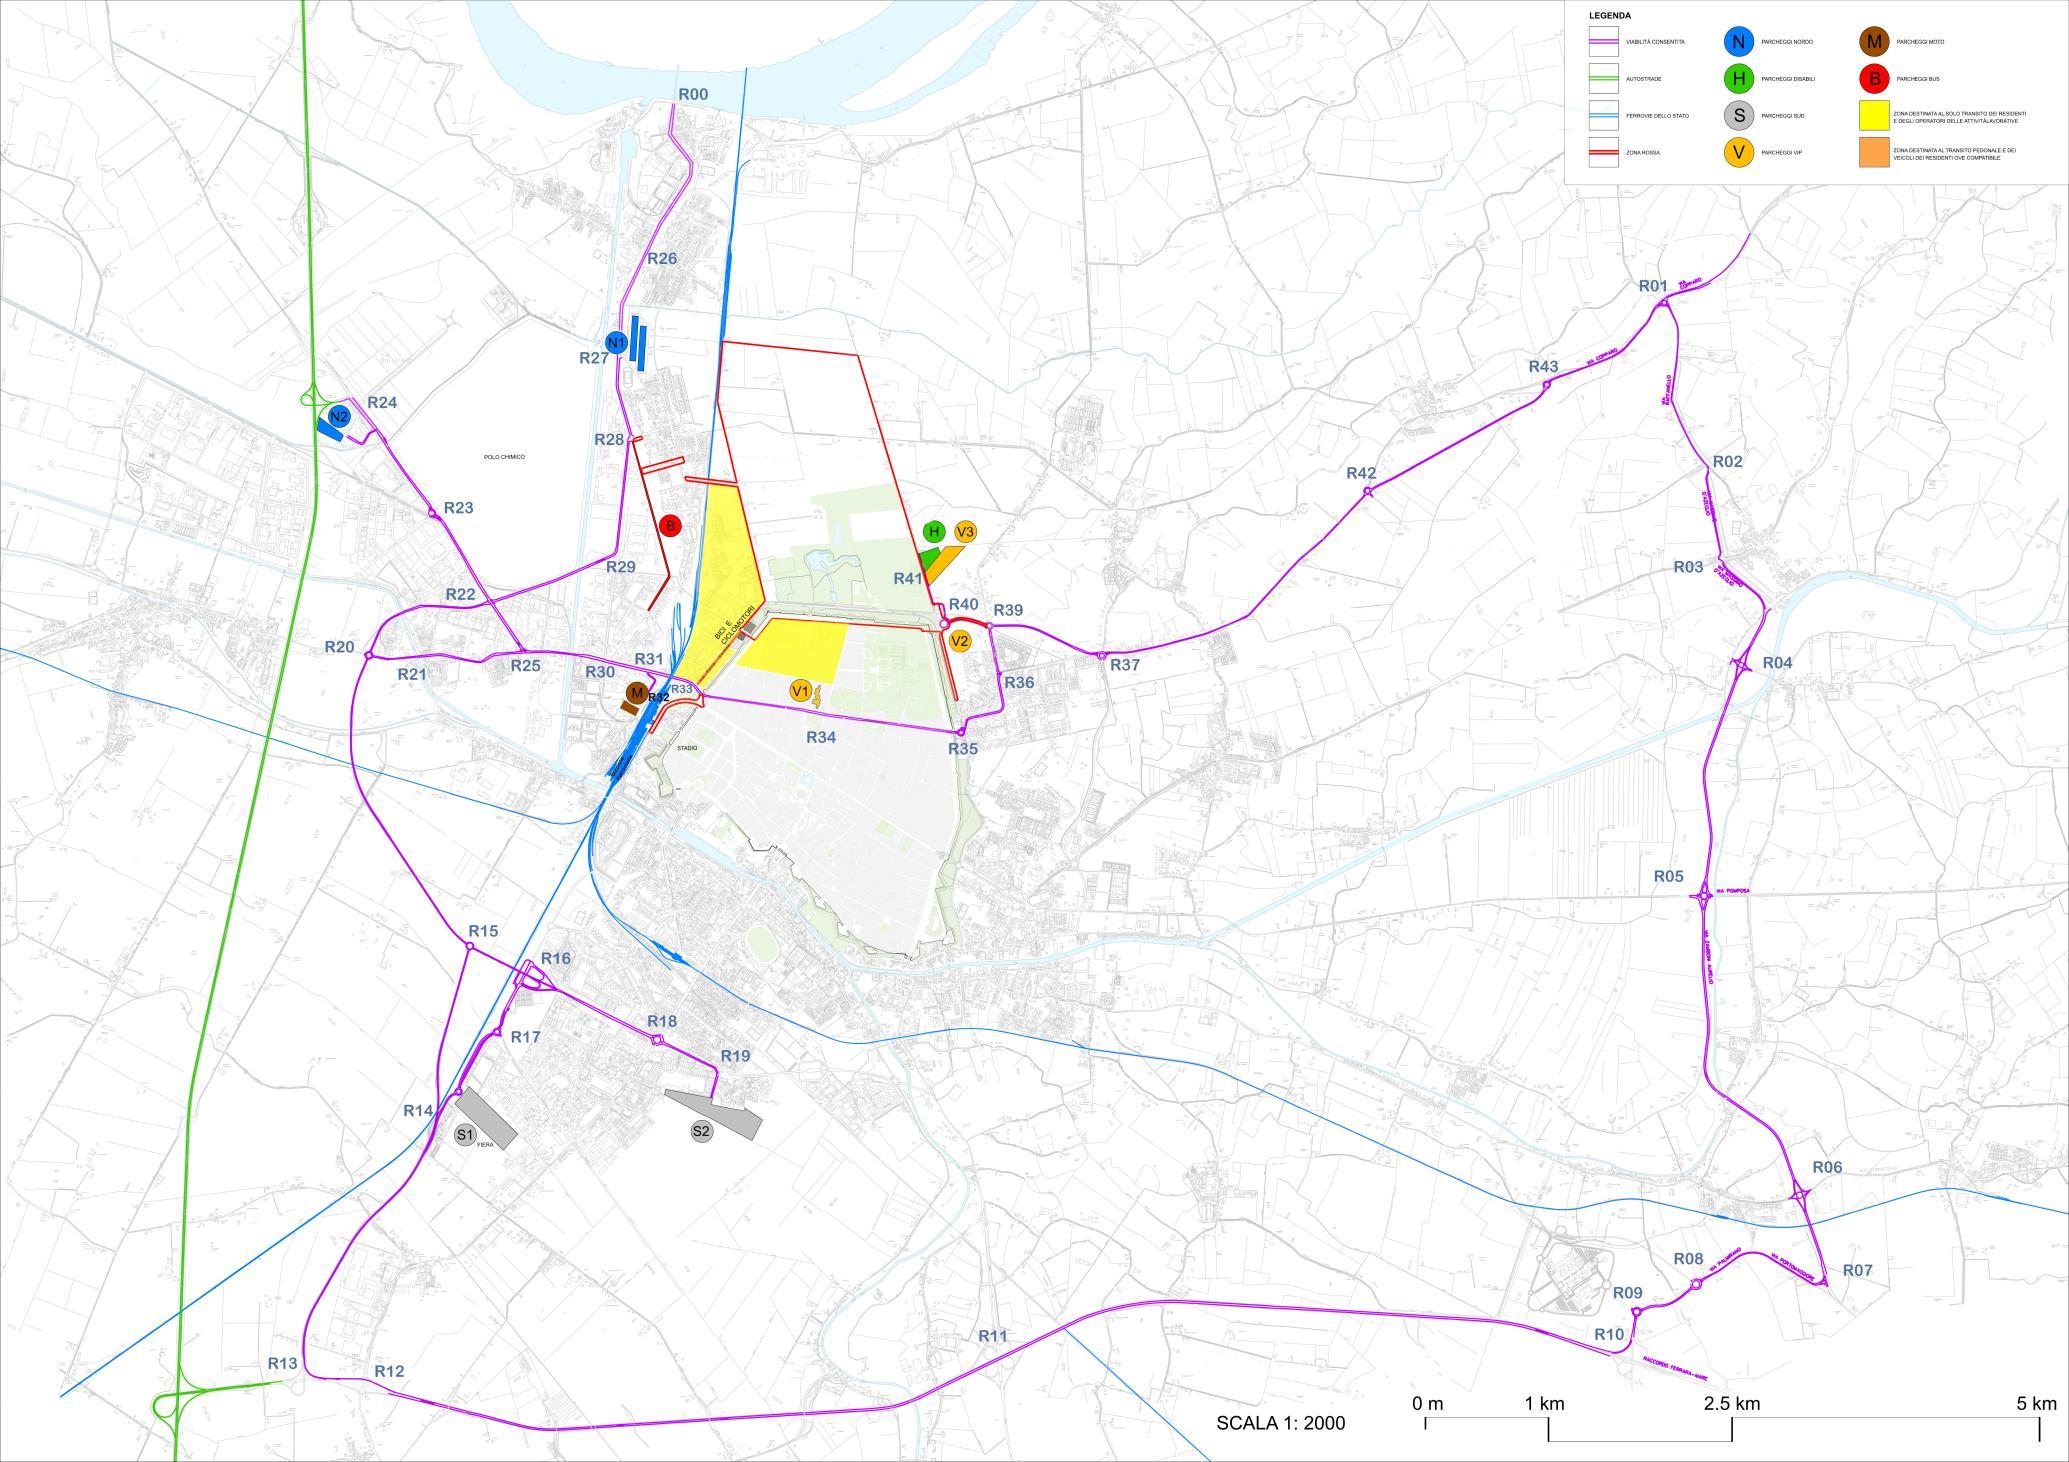Select the V1 VIP parking marker
The height and width of the screenshot is (1462, 2069).
pyautogui.click(x=800, y=690)
